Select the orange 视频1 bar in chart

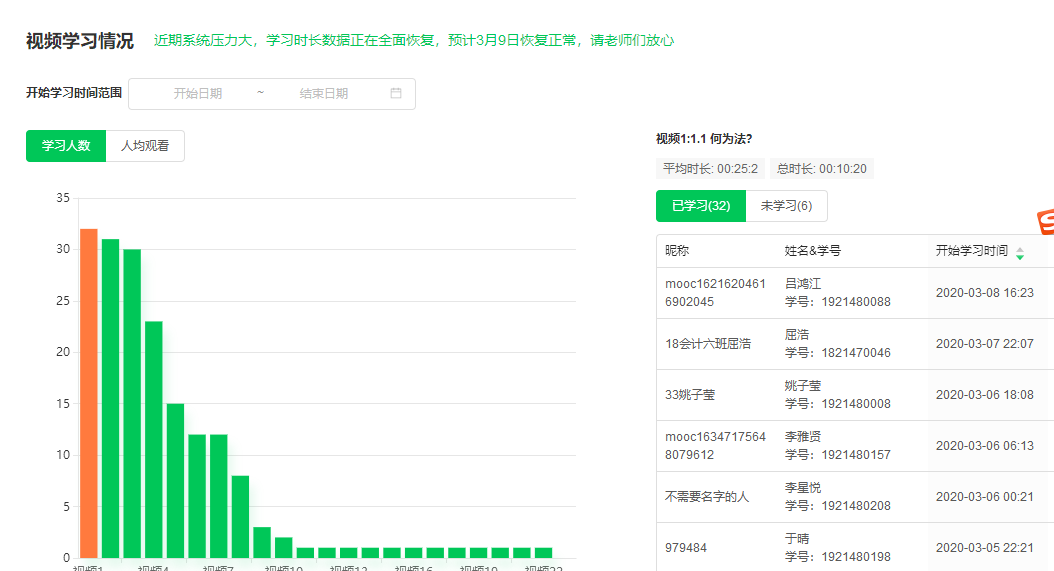(89, 393)
